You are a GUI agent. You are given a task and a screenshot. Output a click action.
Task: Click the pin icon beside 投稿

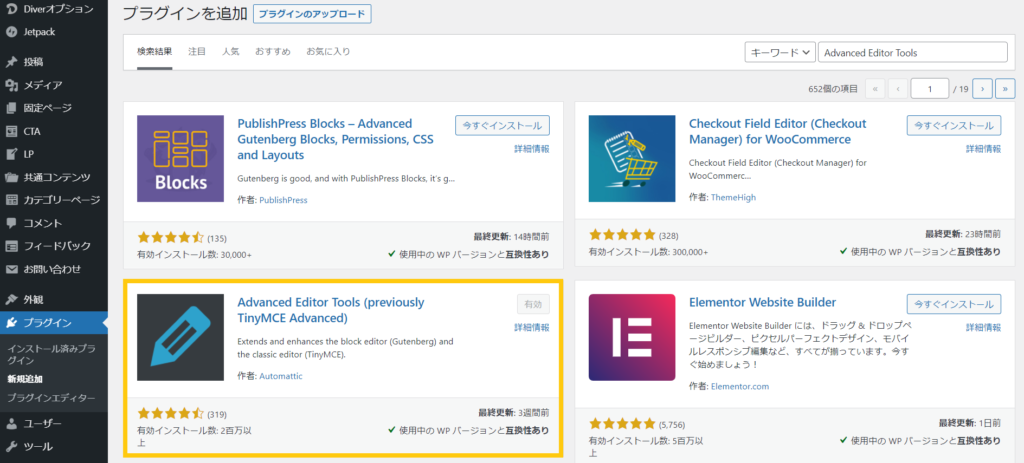11,63
